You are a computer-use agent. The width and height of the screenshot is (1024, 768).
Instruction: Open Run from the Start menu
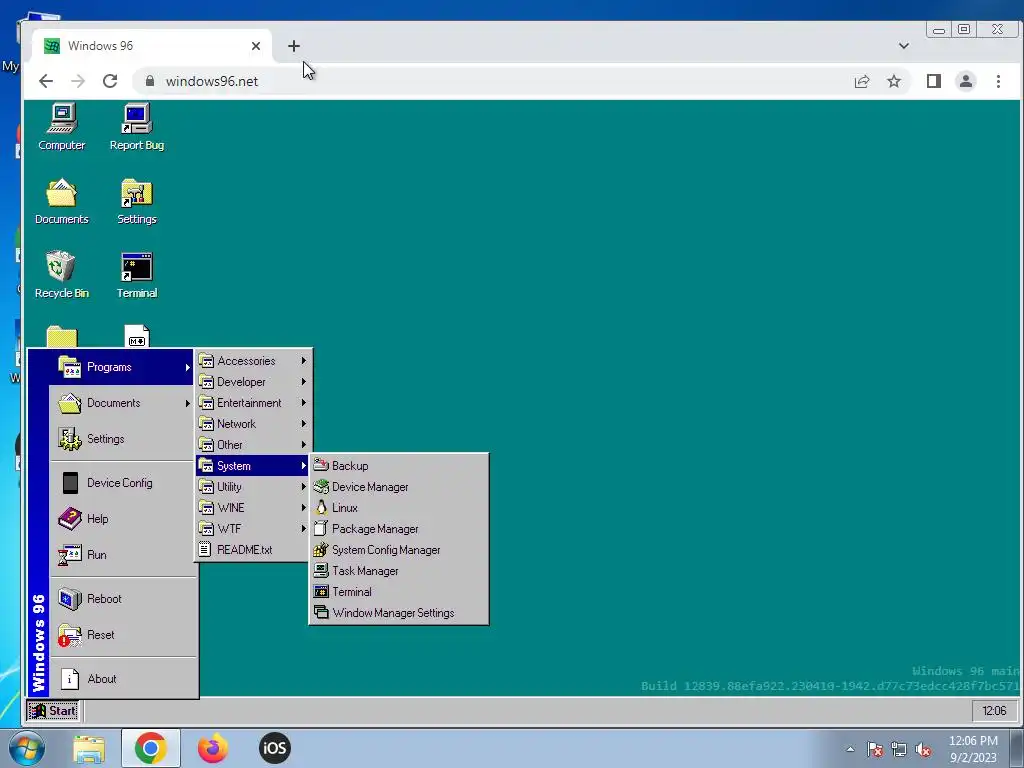click(x=122, y=554)
